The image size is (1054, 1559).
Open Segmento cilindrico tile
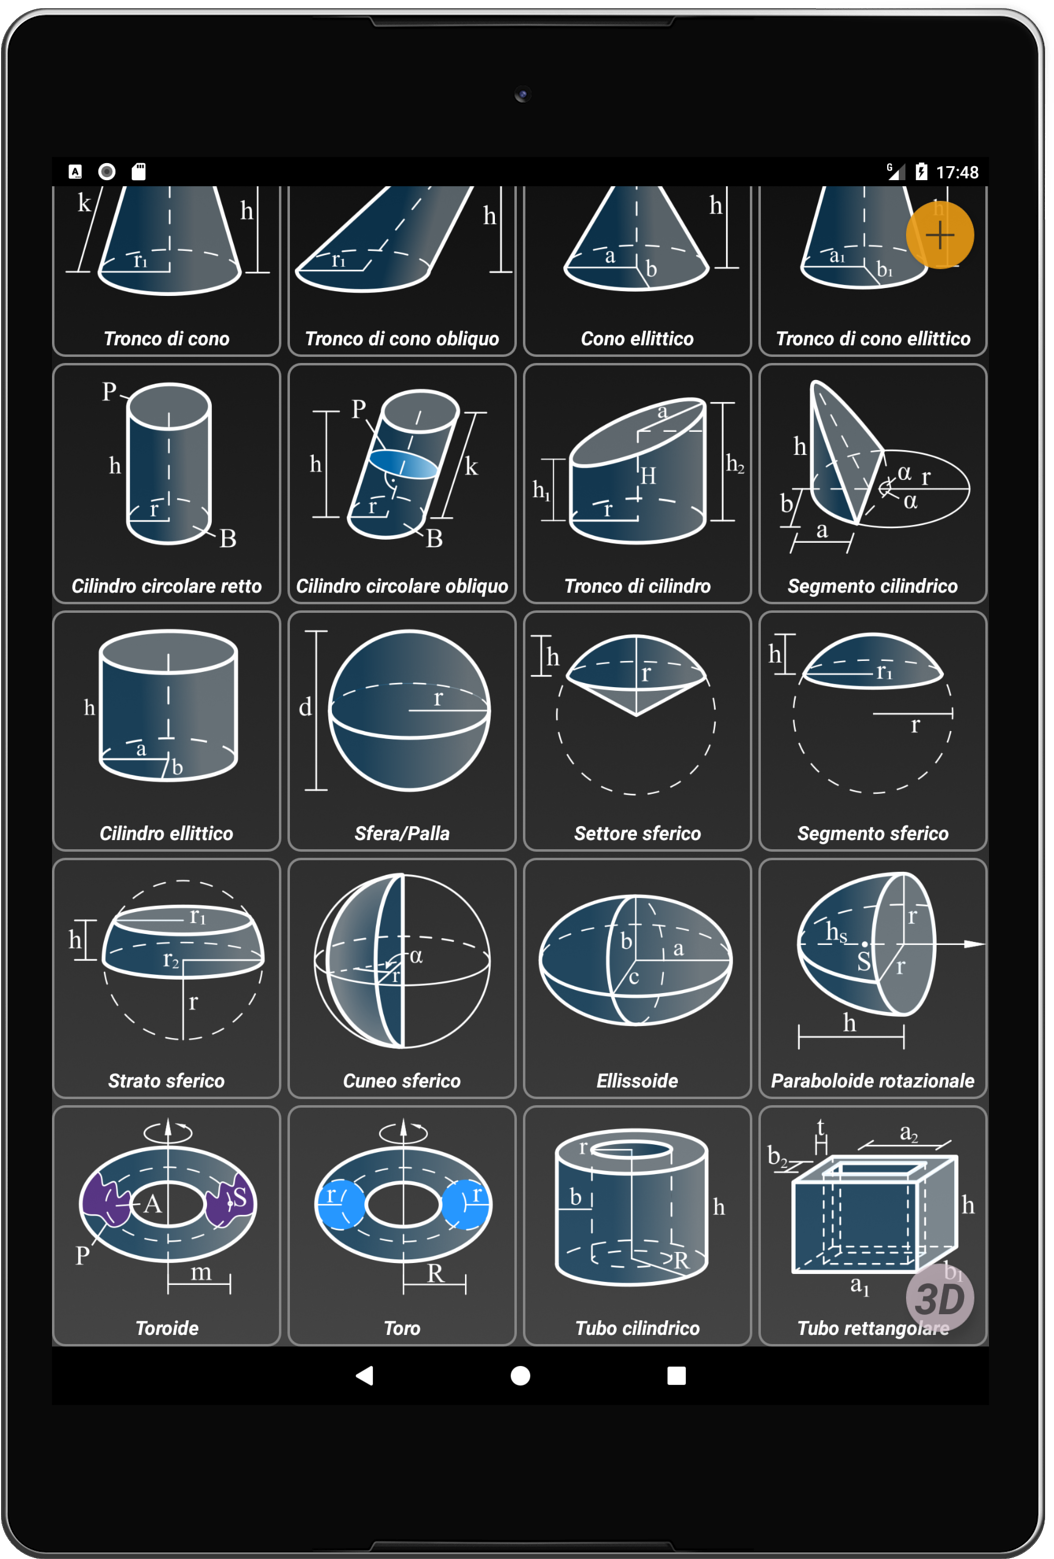(x=873, y=484)
